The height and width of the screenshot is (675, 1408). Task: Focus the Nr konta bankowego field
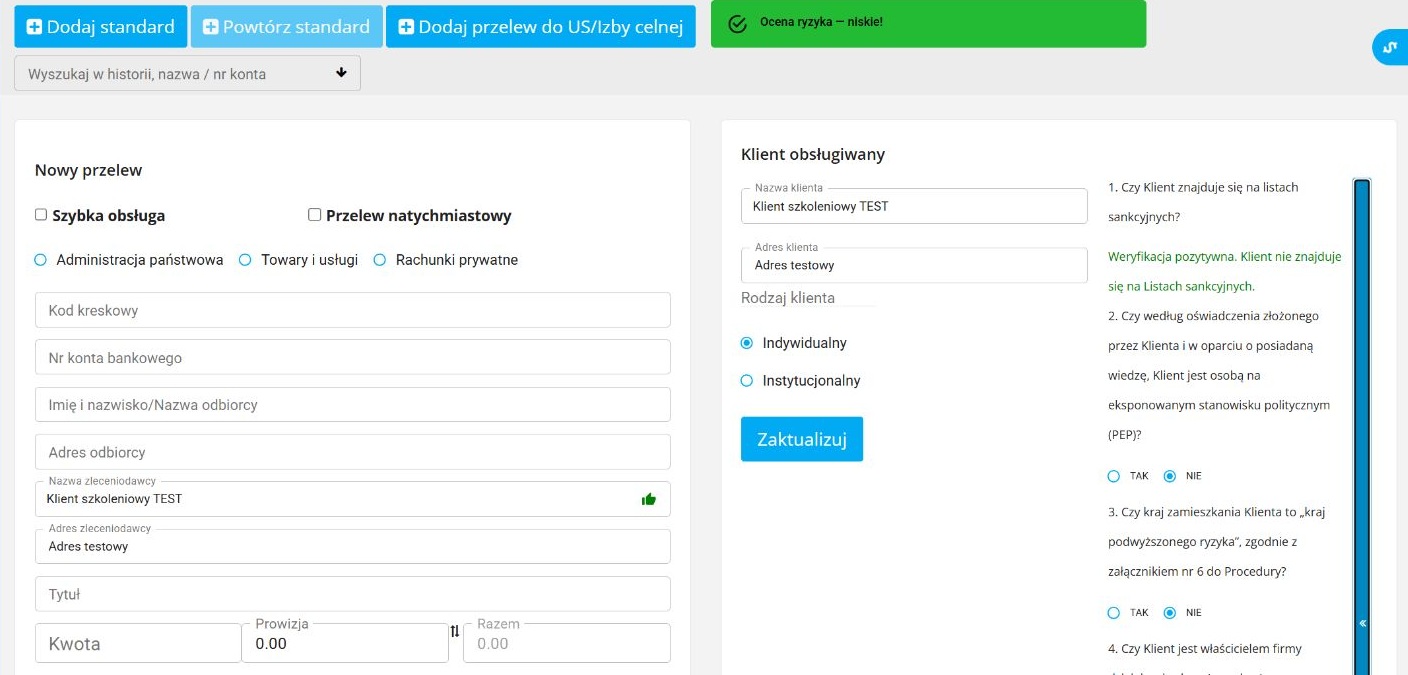click(x=352, y=358)
